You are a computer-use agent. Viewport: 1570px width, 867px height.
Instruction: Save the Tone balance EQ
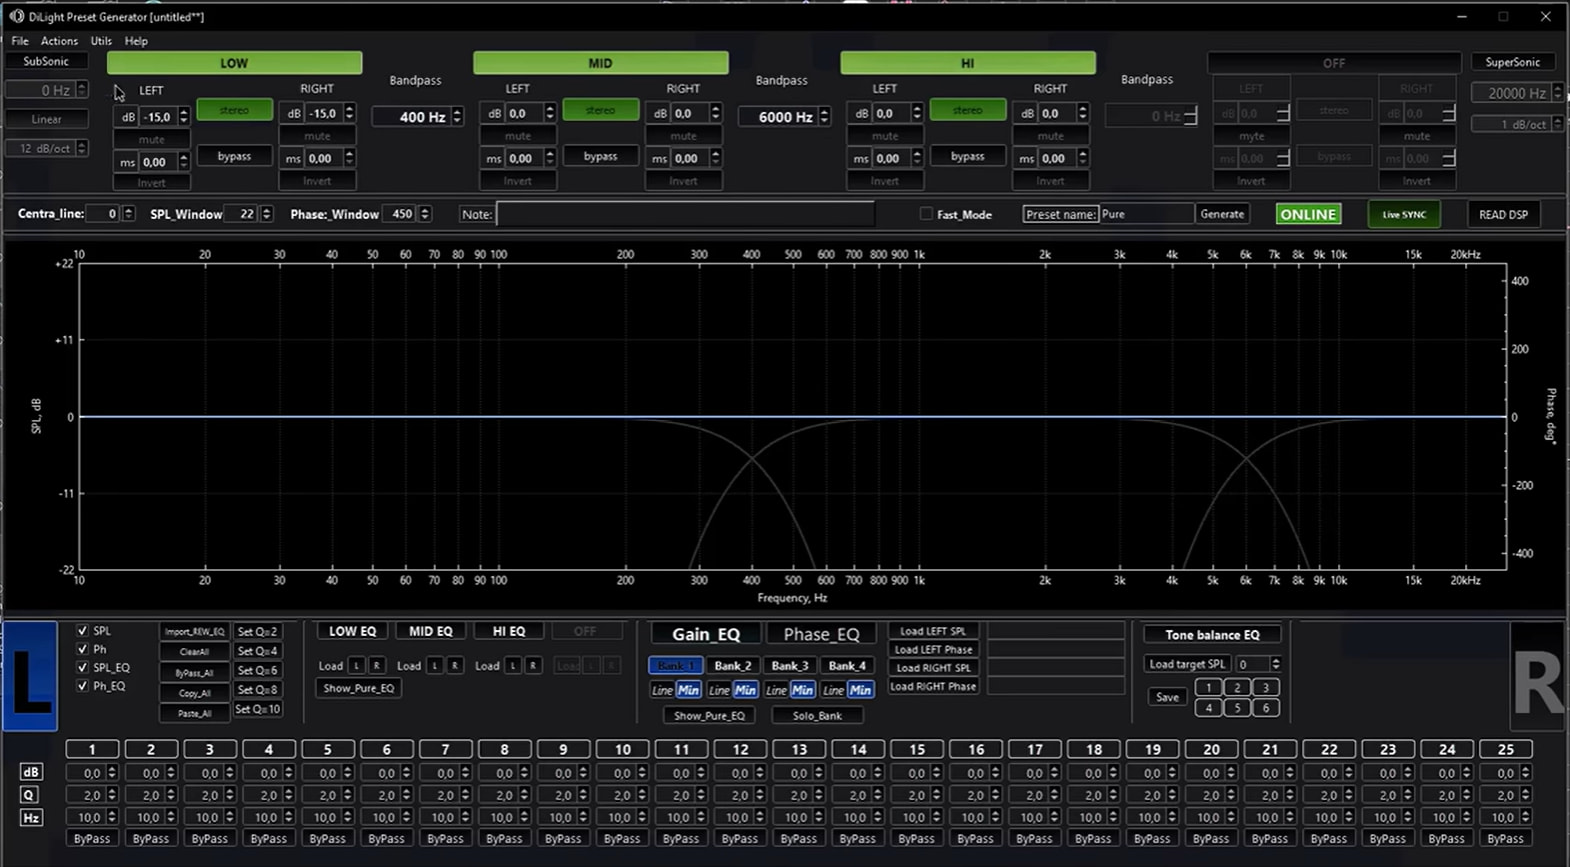click(1167, 697)
